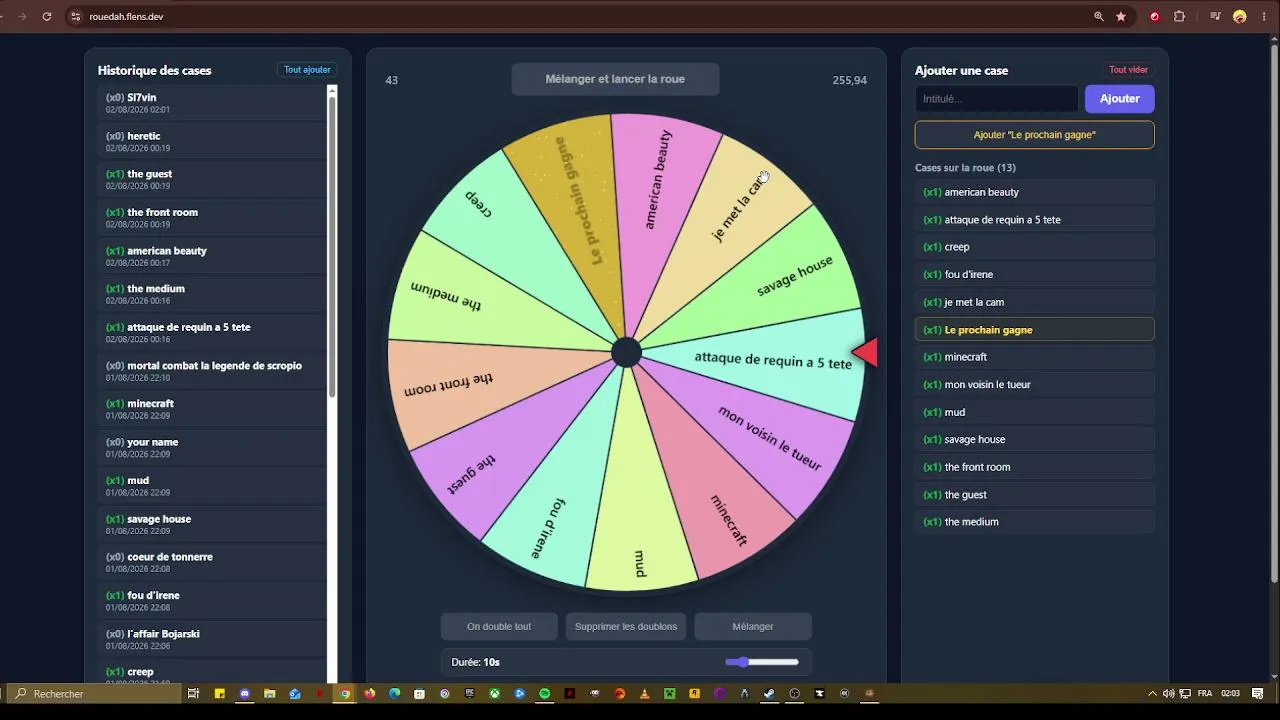Viewport: 1280px width, 720px height.
Task: Open VLC media player from the taskbar
Action: 645,693
